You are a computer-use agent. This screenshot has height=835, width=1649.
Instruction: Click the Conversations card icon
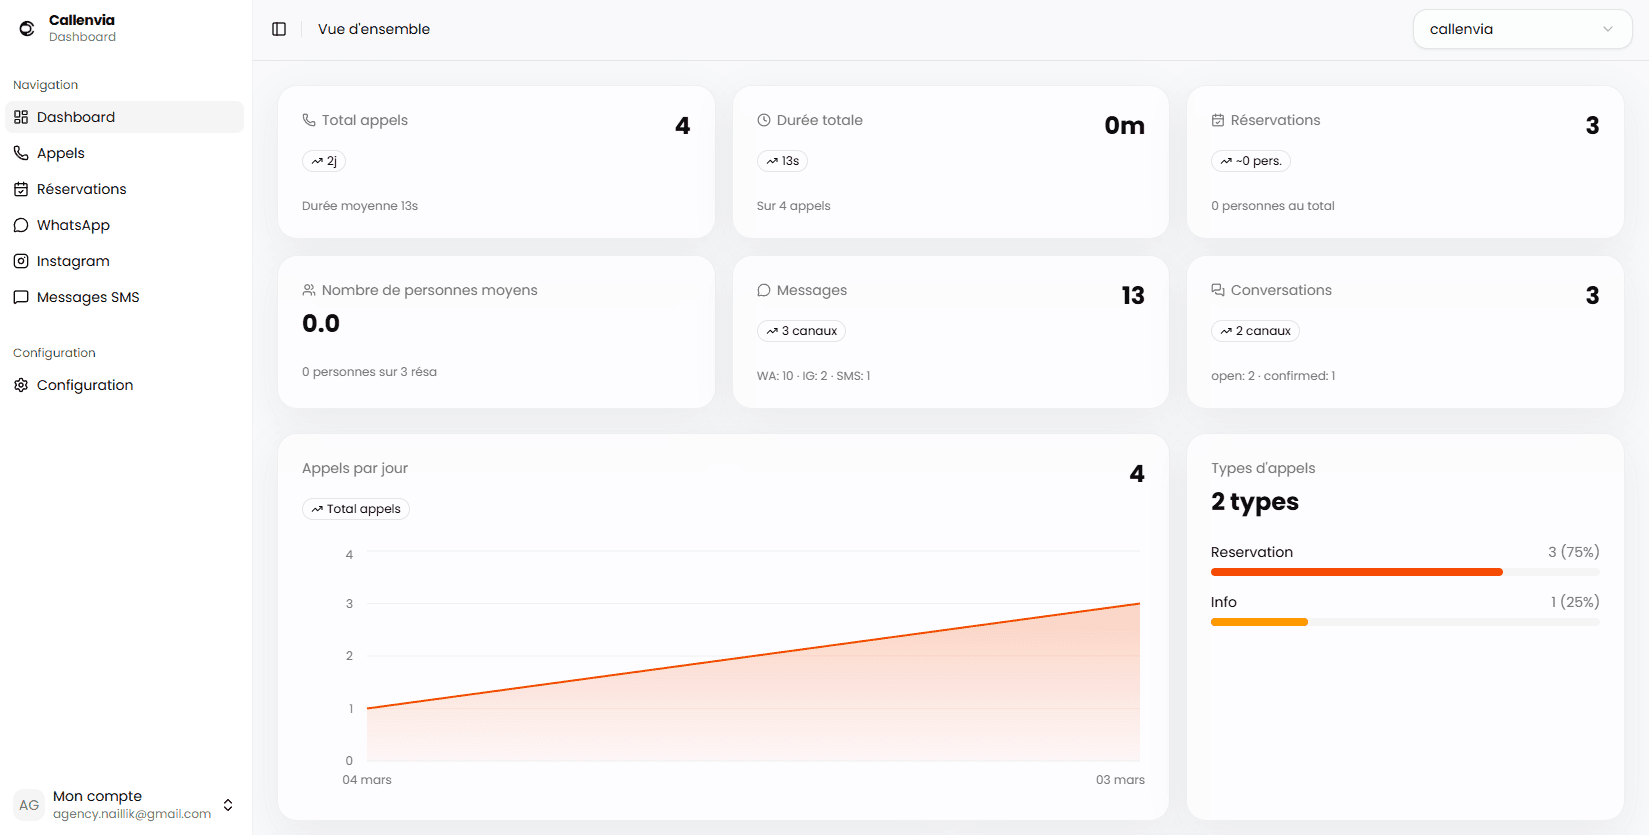click(x=1218, y=290)
